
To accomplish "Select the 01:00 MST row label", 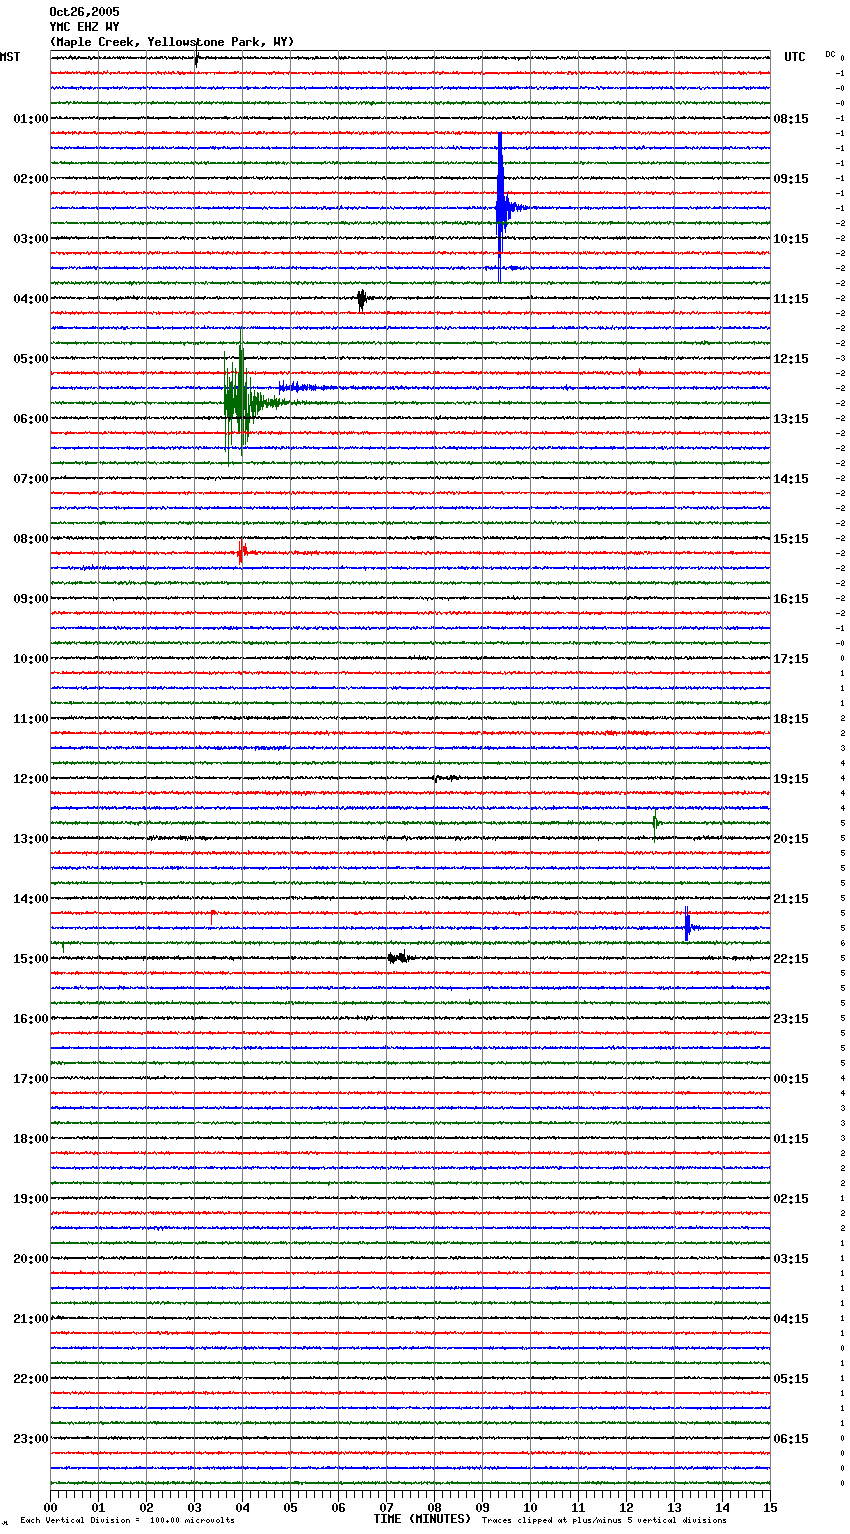I will (31, 119).
